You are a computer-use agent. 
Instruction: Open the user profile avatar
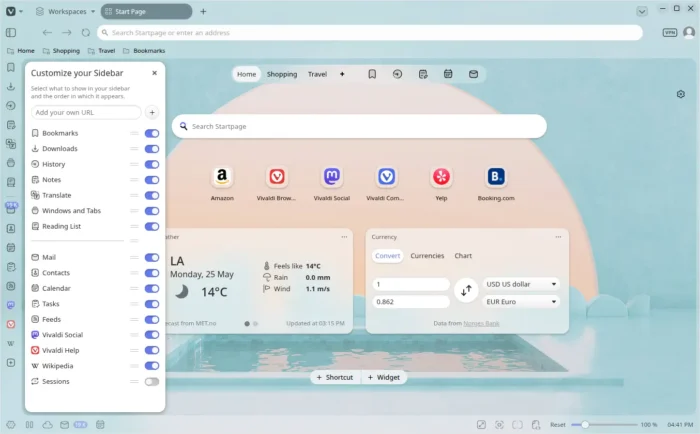point(689,33)
